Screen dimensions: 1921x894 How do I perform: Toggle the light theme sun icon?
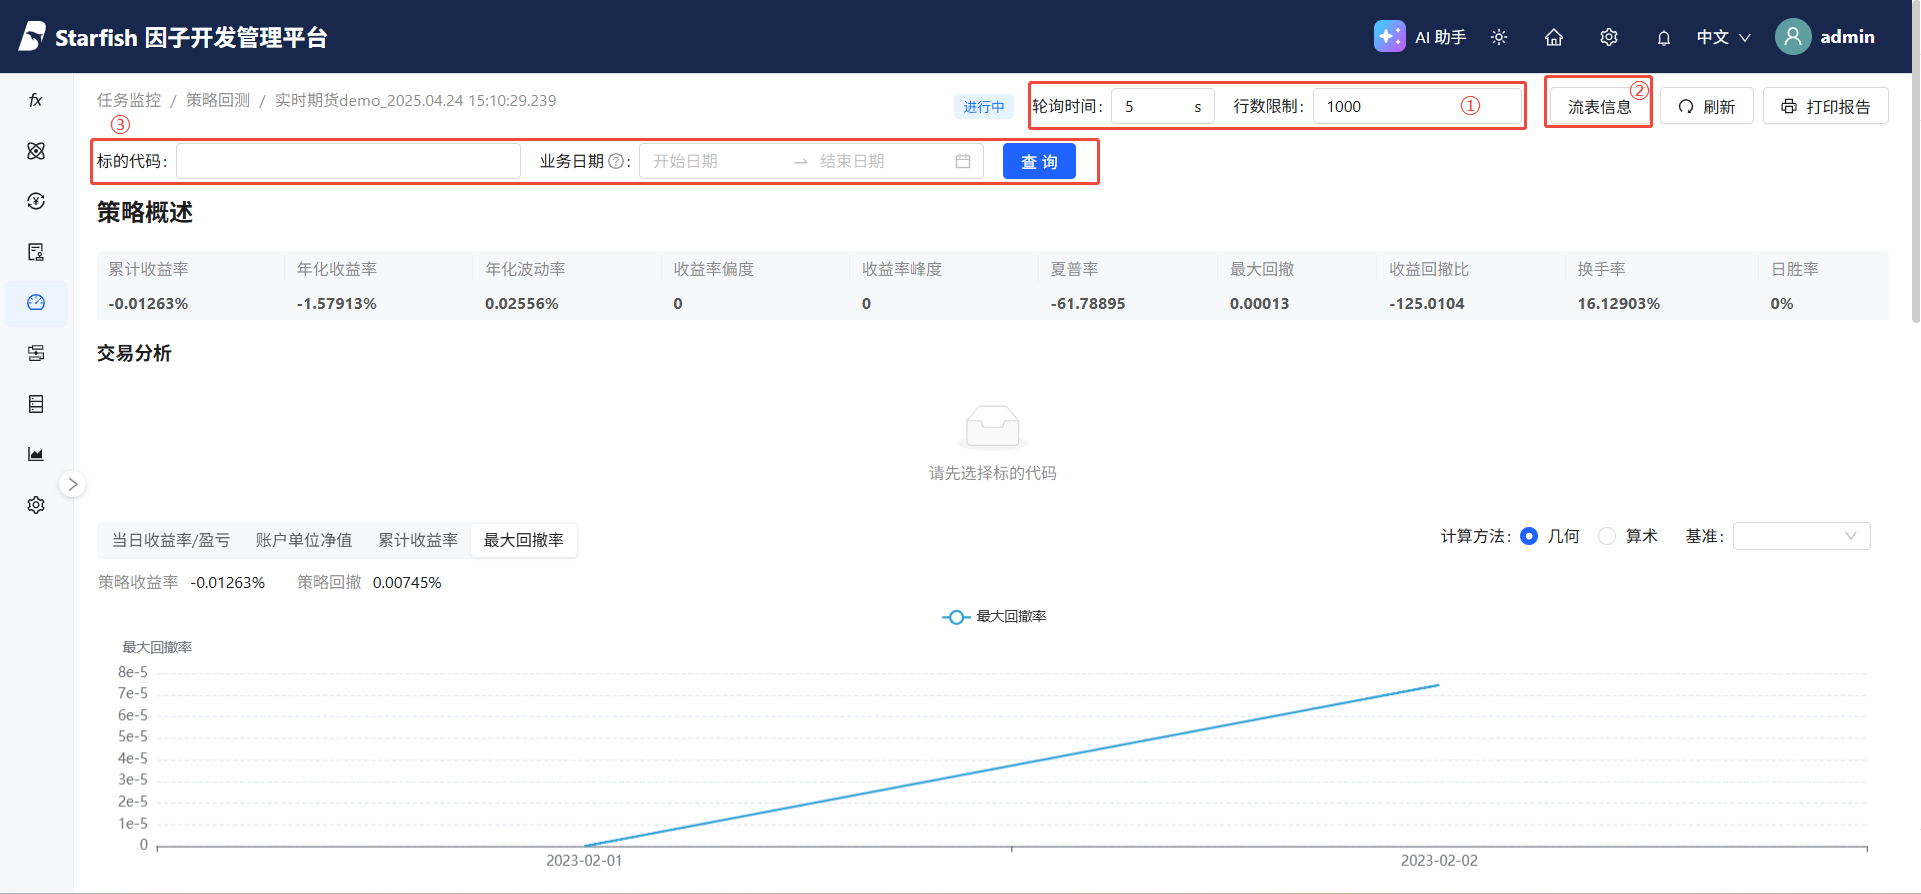[1499, 37]
